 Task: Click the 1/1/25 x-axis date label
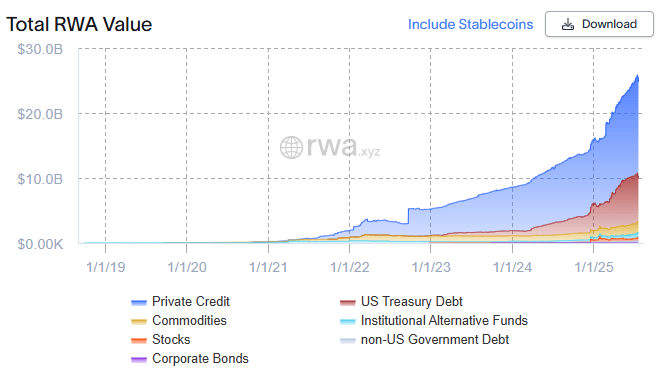594,267
